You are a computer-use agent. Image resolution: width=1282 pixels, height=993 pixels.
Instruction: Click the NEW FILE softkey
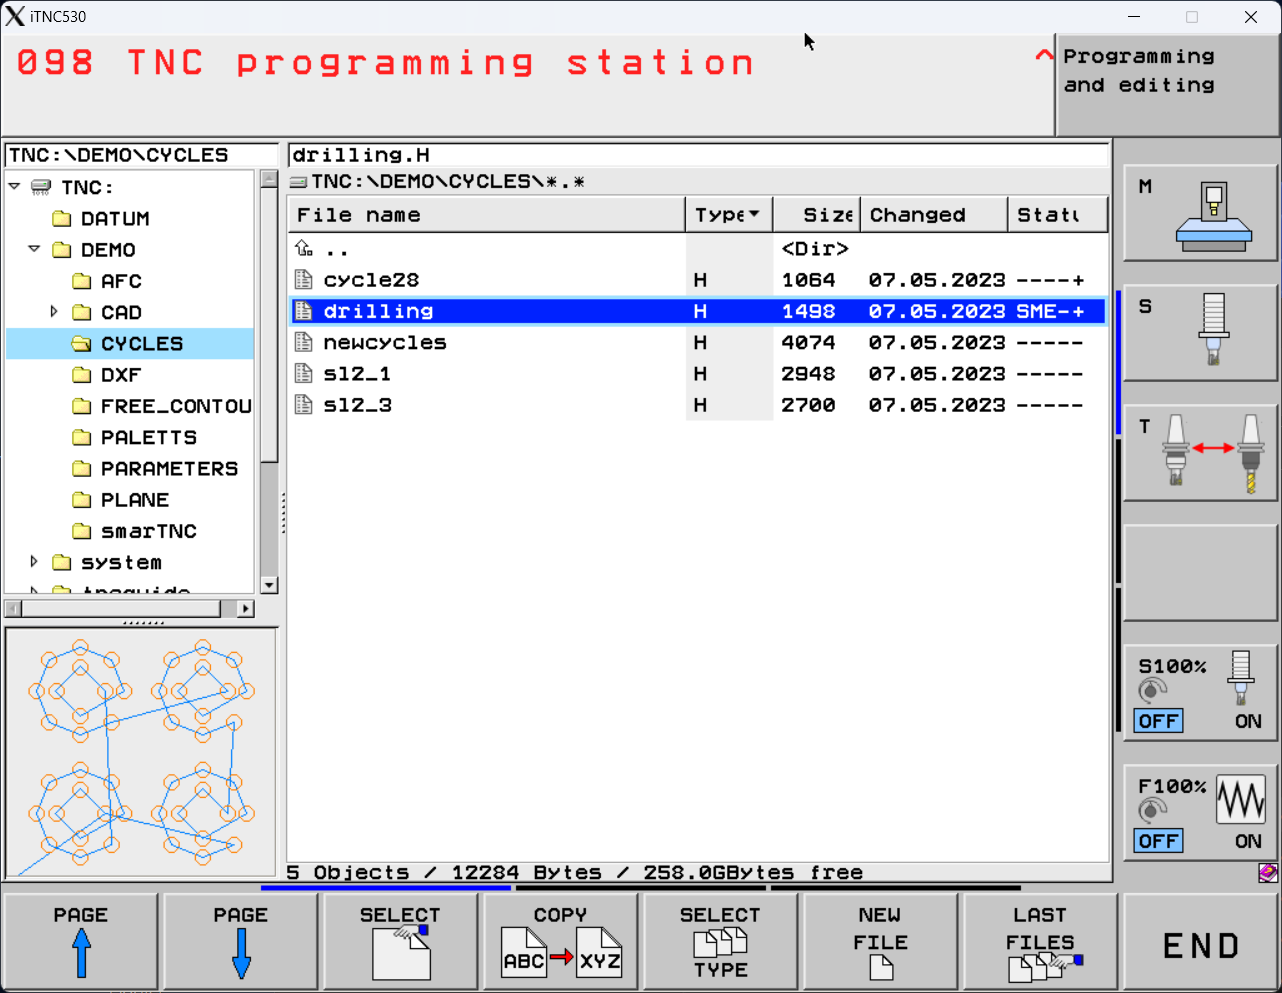(881, 942)
